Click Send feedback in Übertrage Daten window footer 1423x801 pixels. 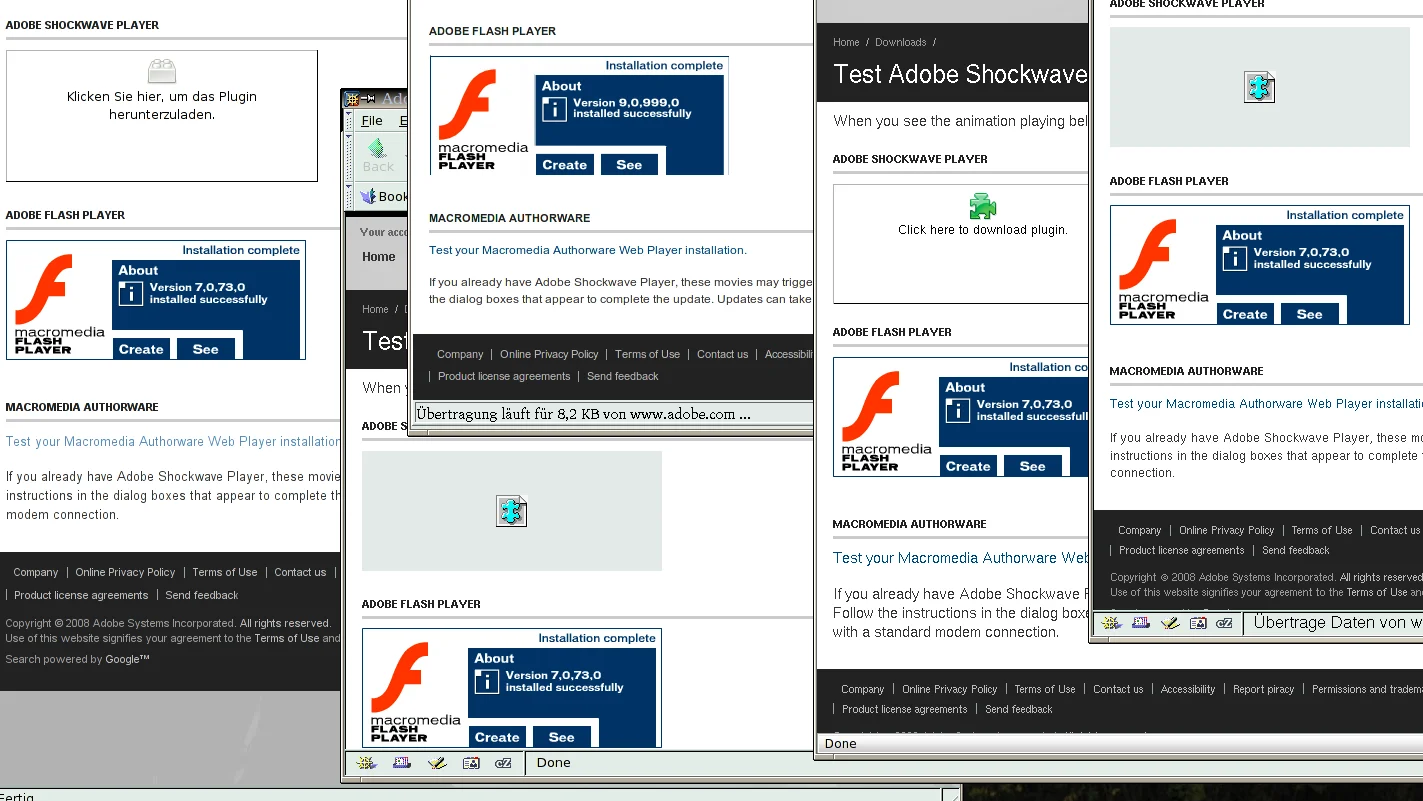point(1295,550)
